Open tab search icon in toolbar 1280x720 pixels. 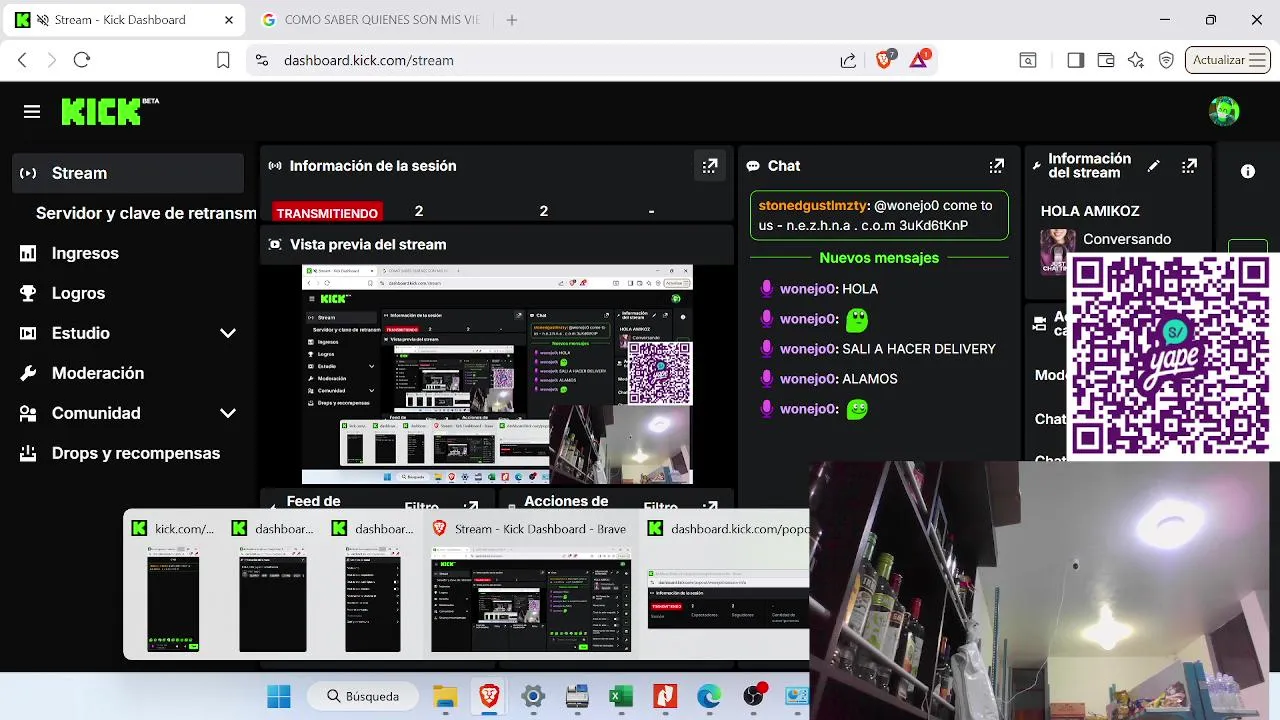point(1028,60)
